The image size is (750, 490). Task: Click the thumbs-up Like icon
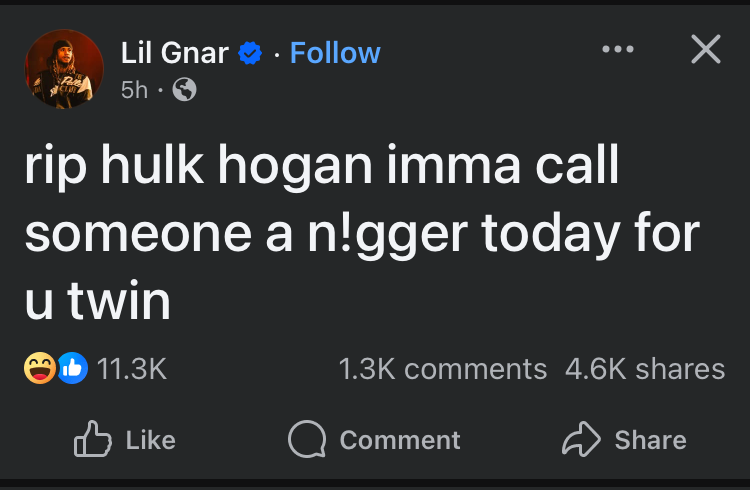tap(92, 439)
